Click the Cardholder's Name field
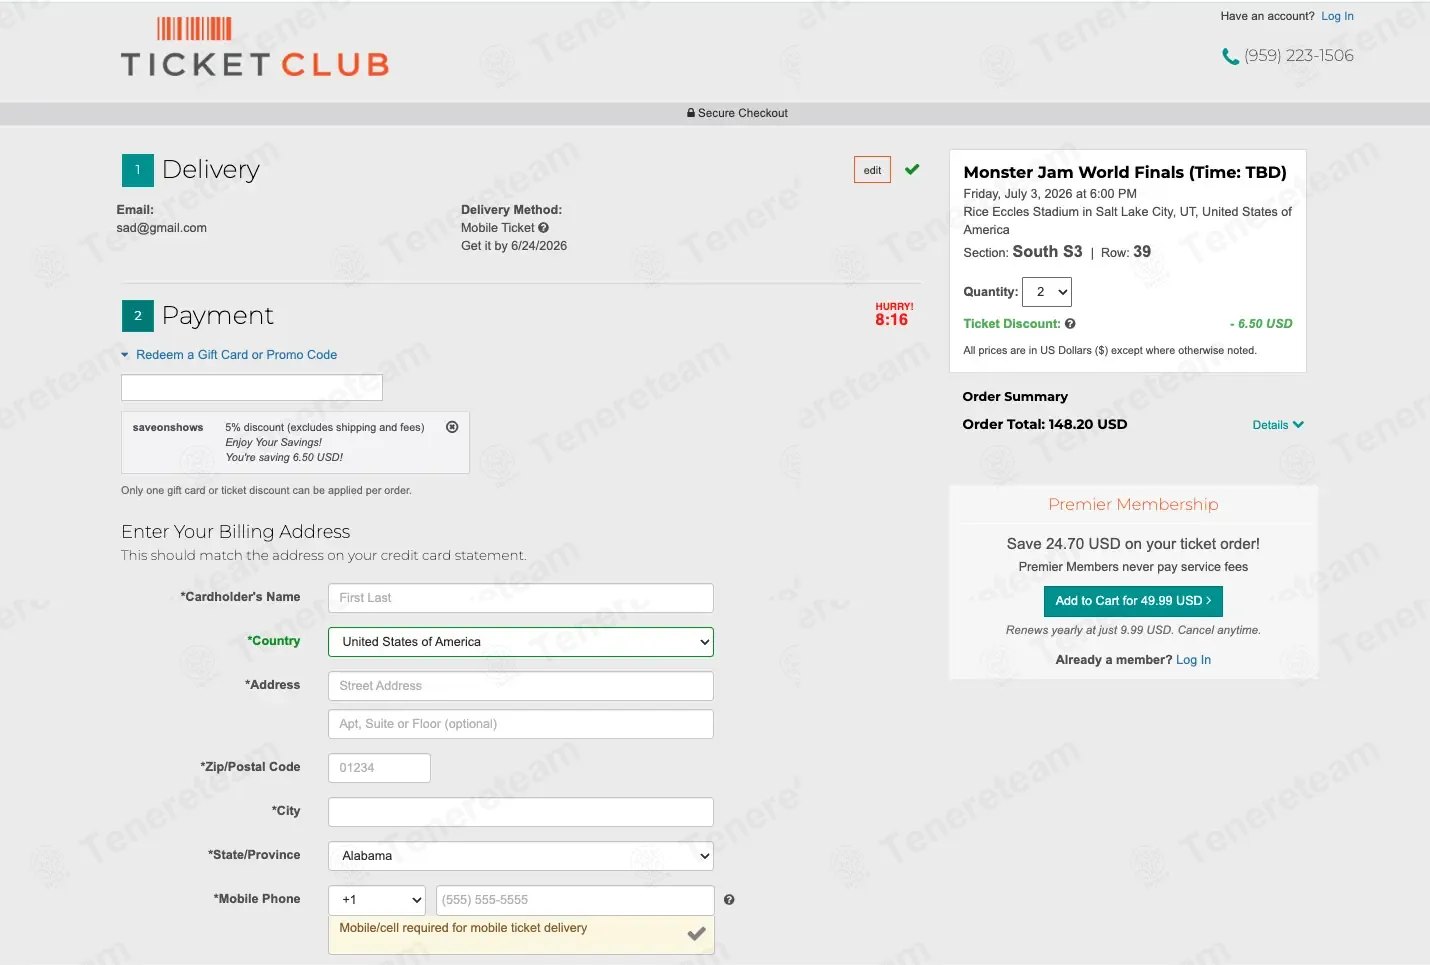The height and width of the screenshot is (965, 1430). click(x=521, y=598)
